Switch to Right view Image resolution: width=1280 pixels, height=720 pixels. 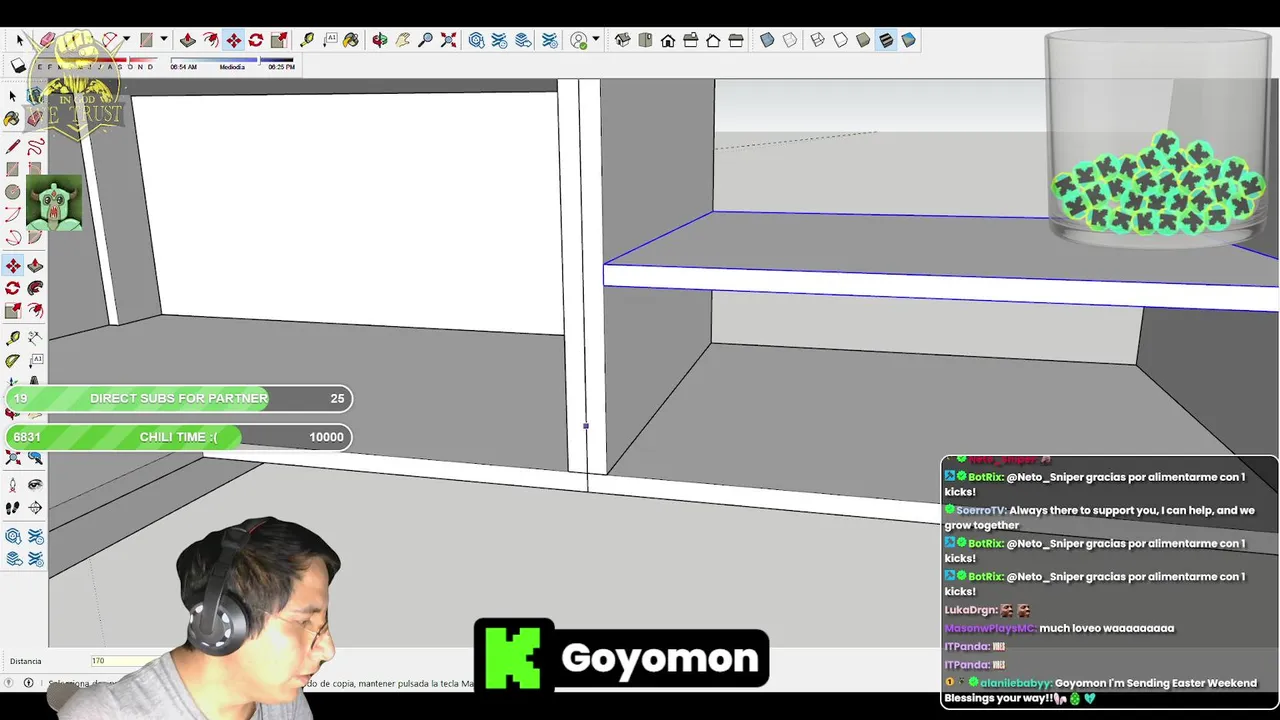691,40
